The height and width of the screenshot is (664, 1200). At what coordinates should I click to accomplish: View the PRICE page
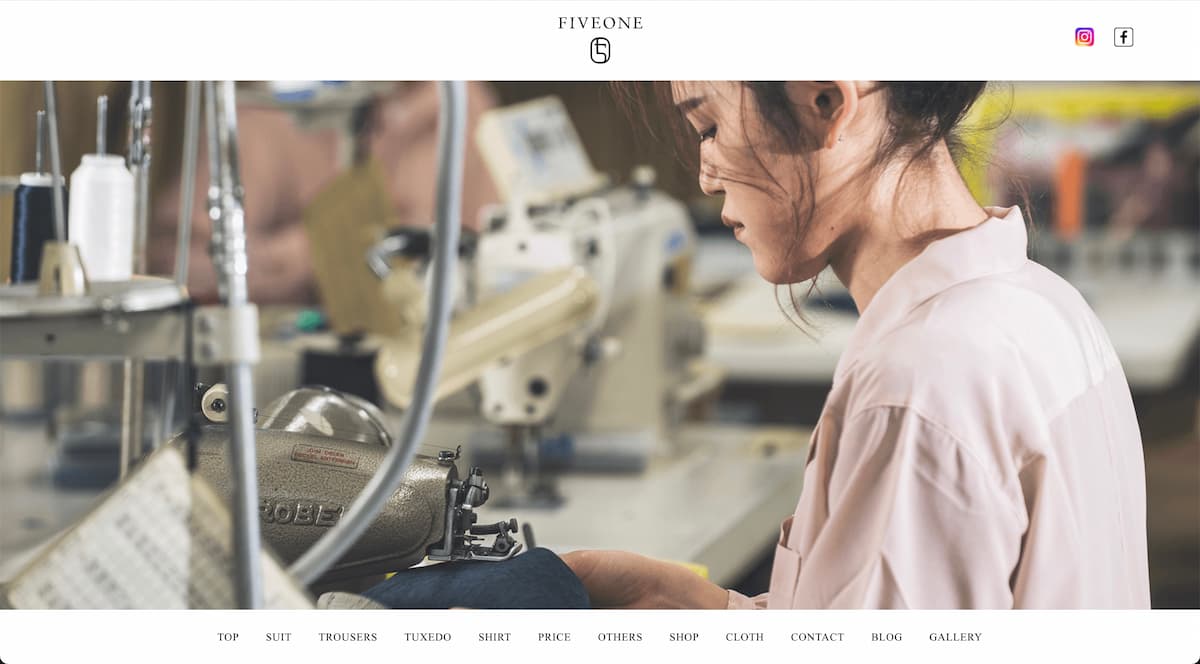point(554,637)
